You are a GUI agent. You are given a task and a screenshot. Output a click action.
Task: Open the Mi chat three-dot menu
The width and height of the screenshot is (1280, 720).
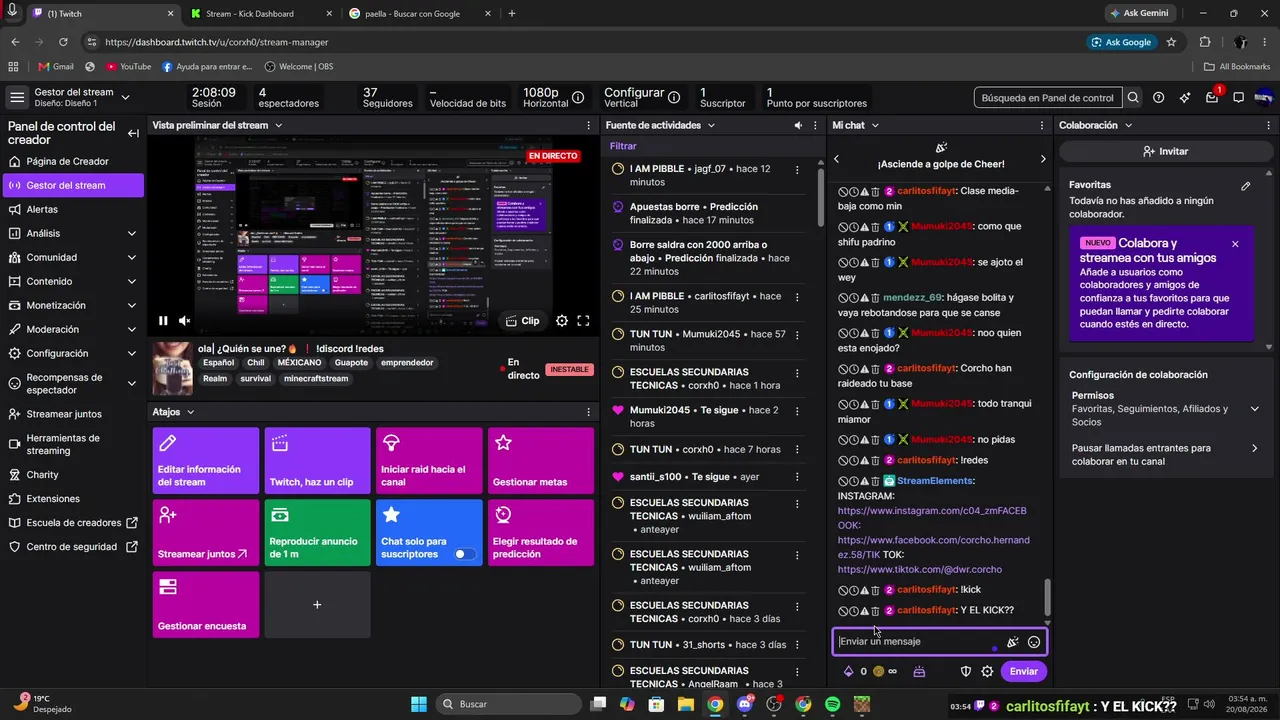pos(1043,125)
